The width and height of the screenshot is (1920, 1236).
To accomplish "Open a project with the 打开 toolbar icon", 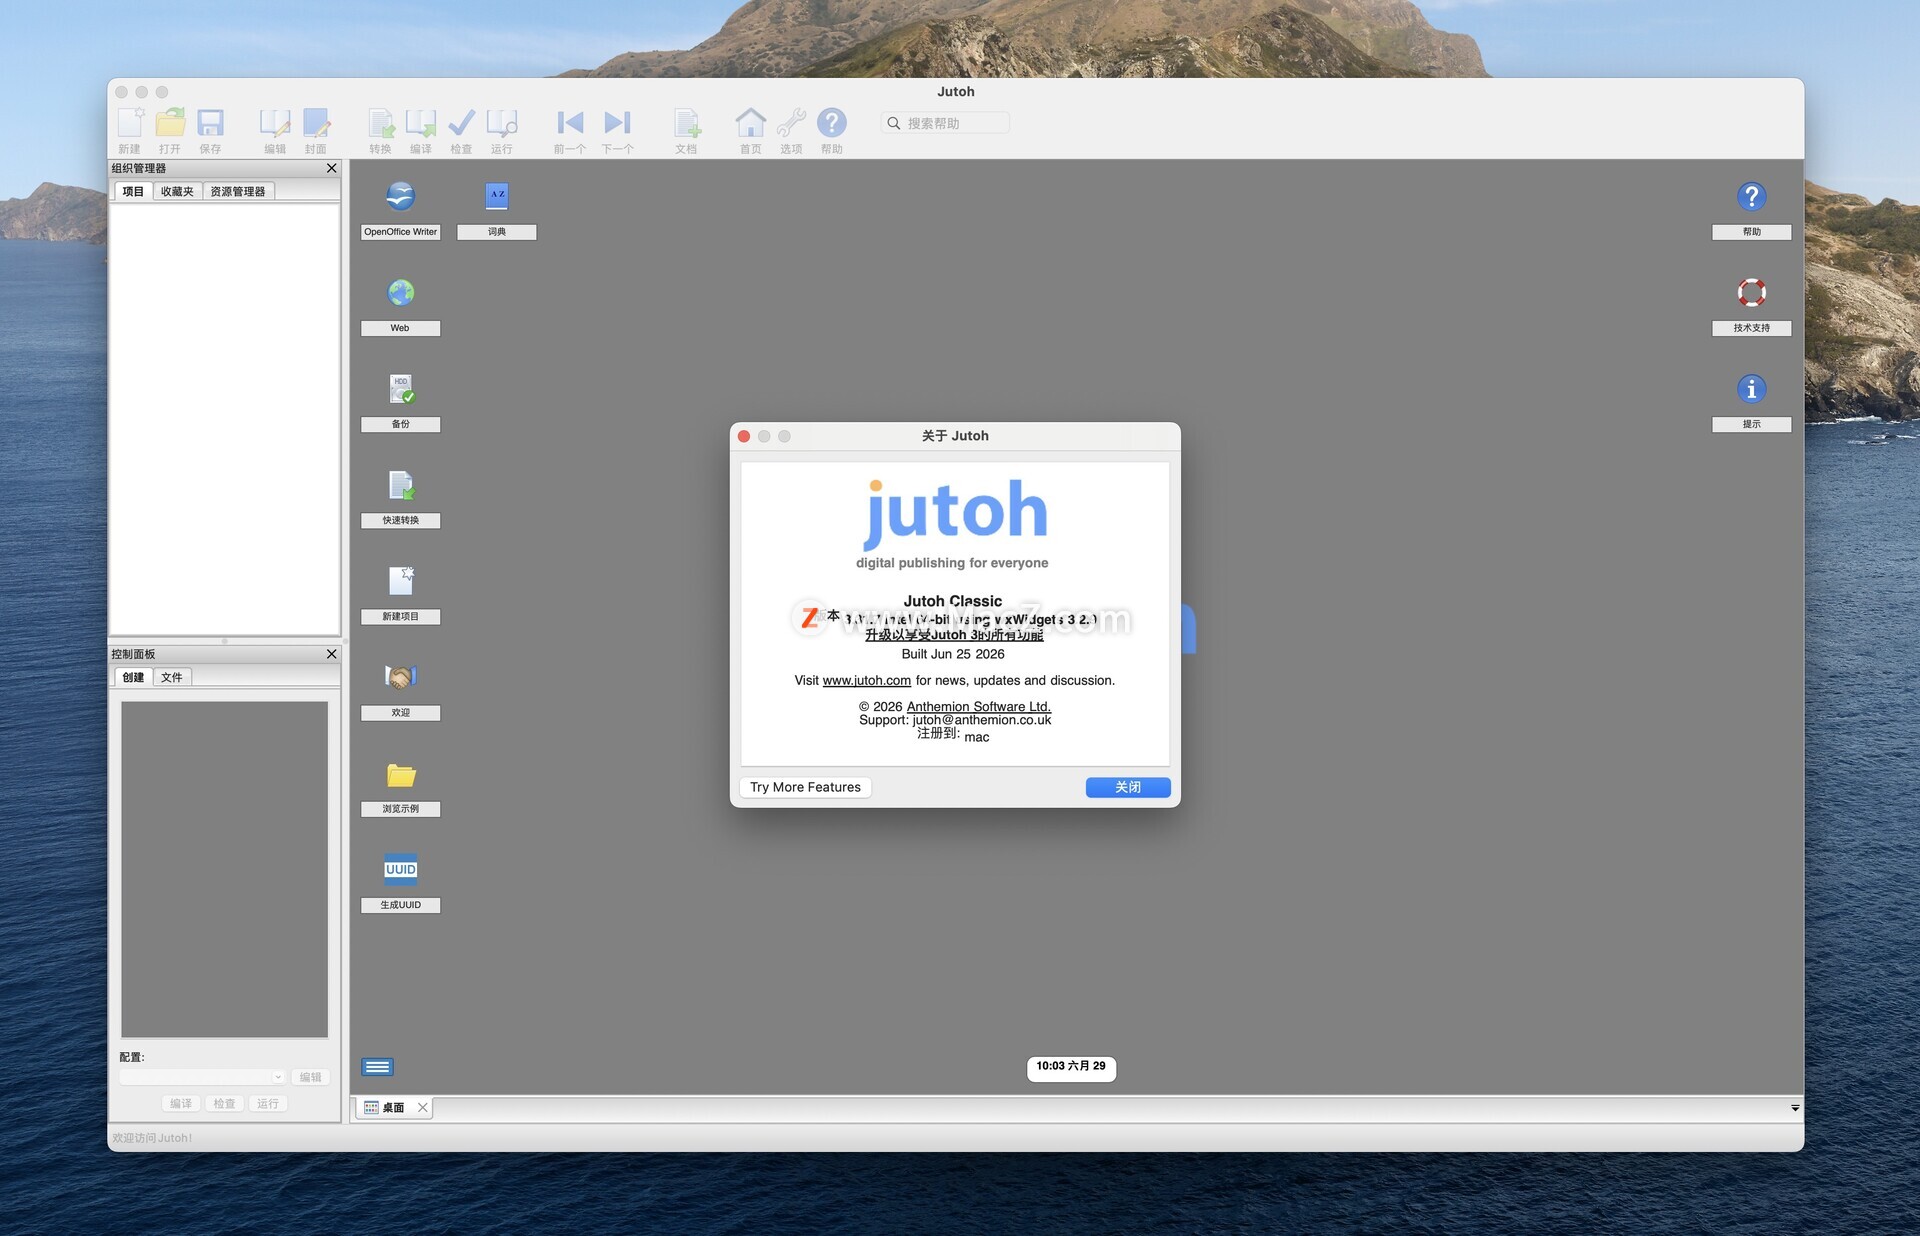I will pyautogui.click(x=170, y=123).
